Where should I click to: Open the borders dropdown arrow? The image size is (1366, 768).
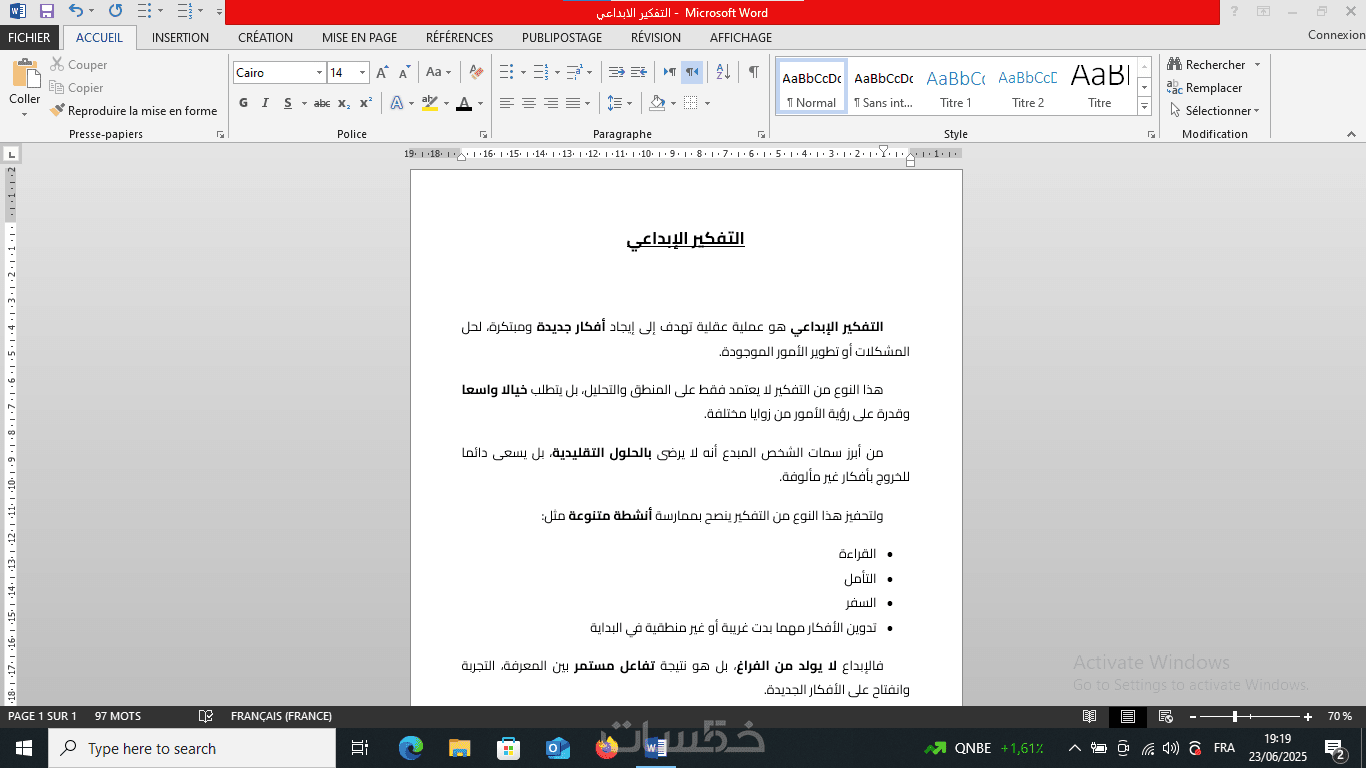707,103
